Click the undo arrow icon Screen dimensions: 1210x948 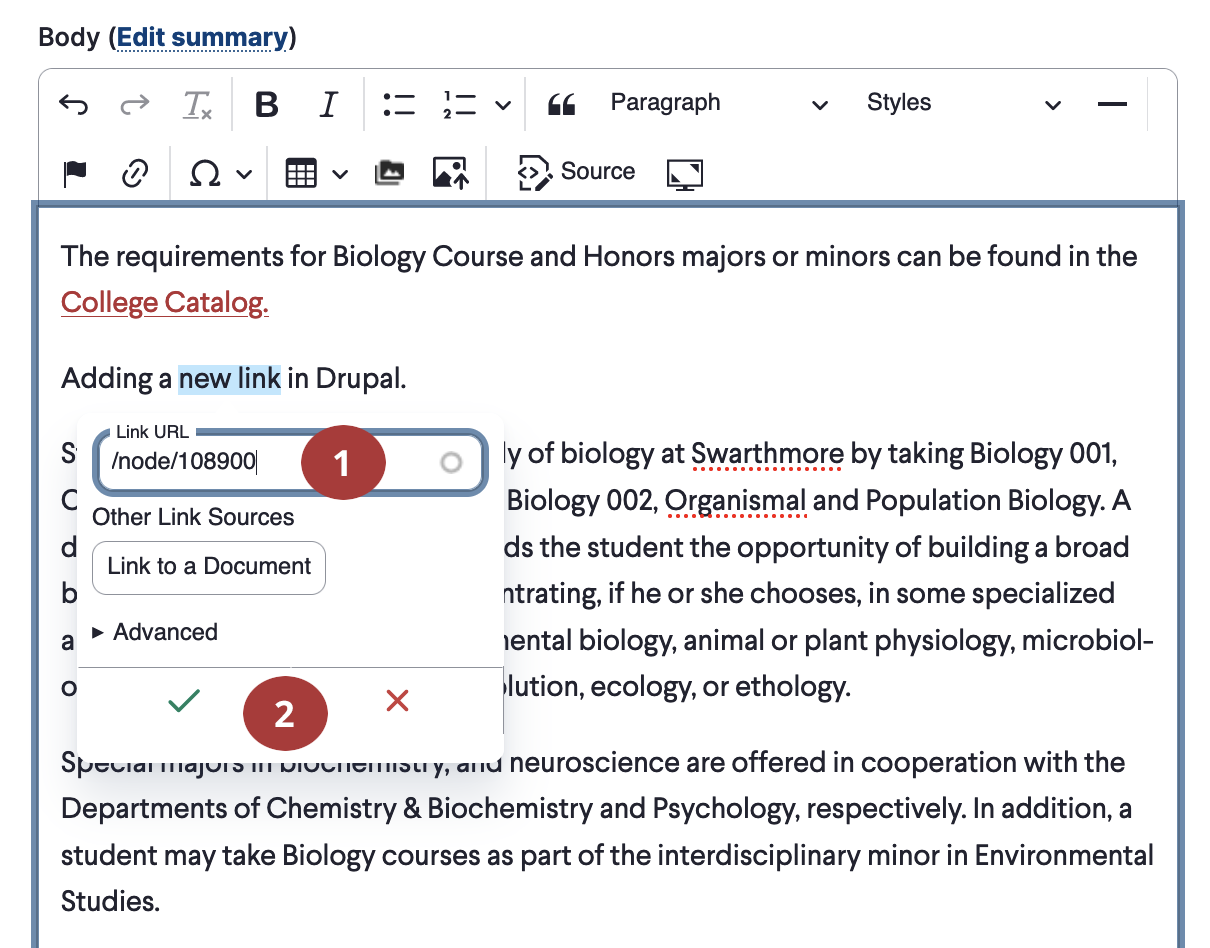coord(74,104)
